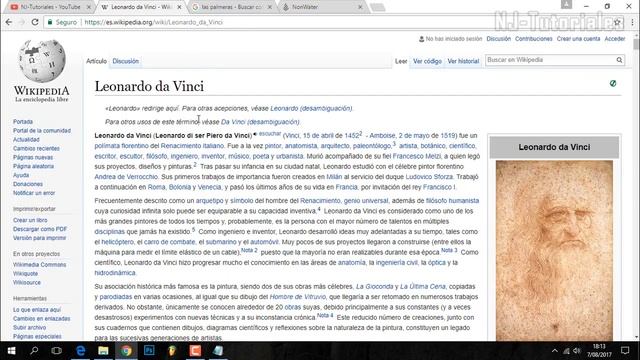Click the volume speaker tray icon
The height and width of the screenshot is (360, 640).
pos(577,351)
